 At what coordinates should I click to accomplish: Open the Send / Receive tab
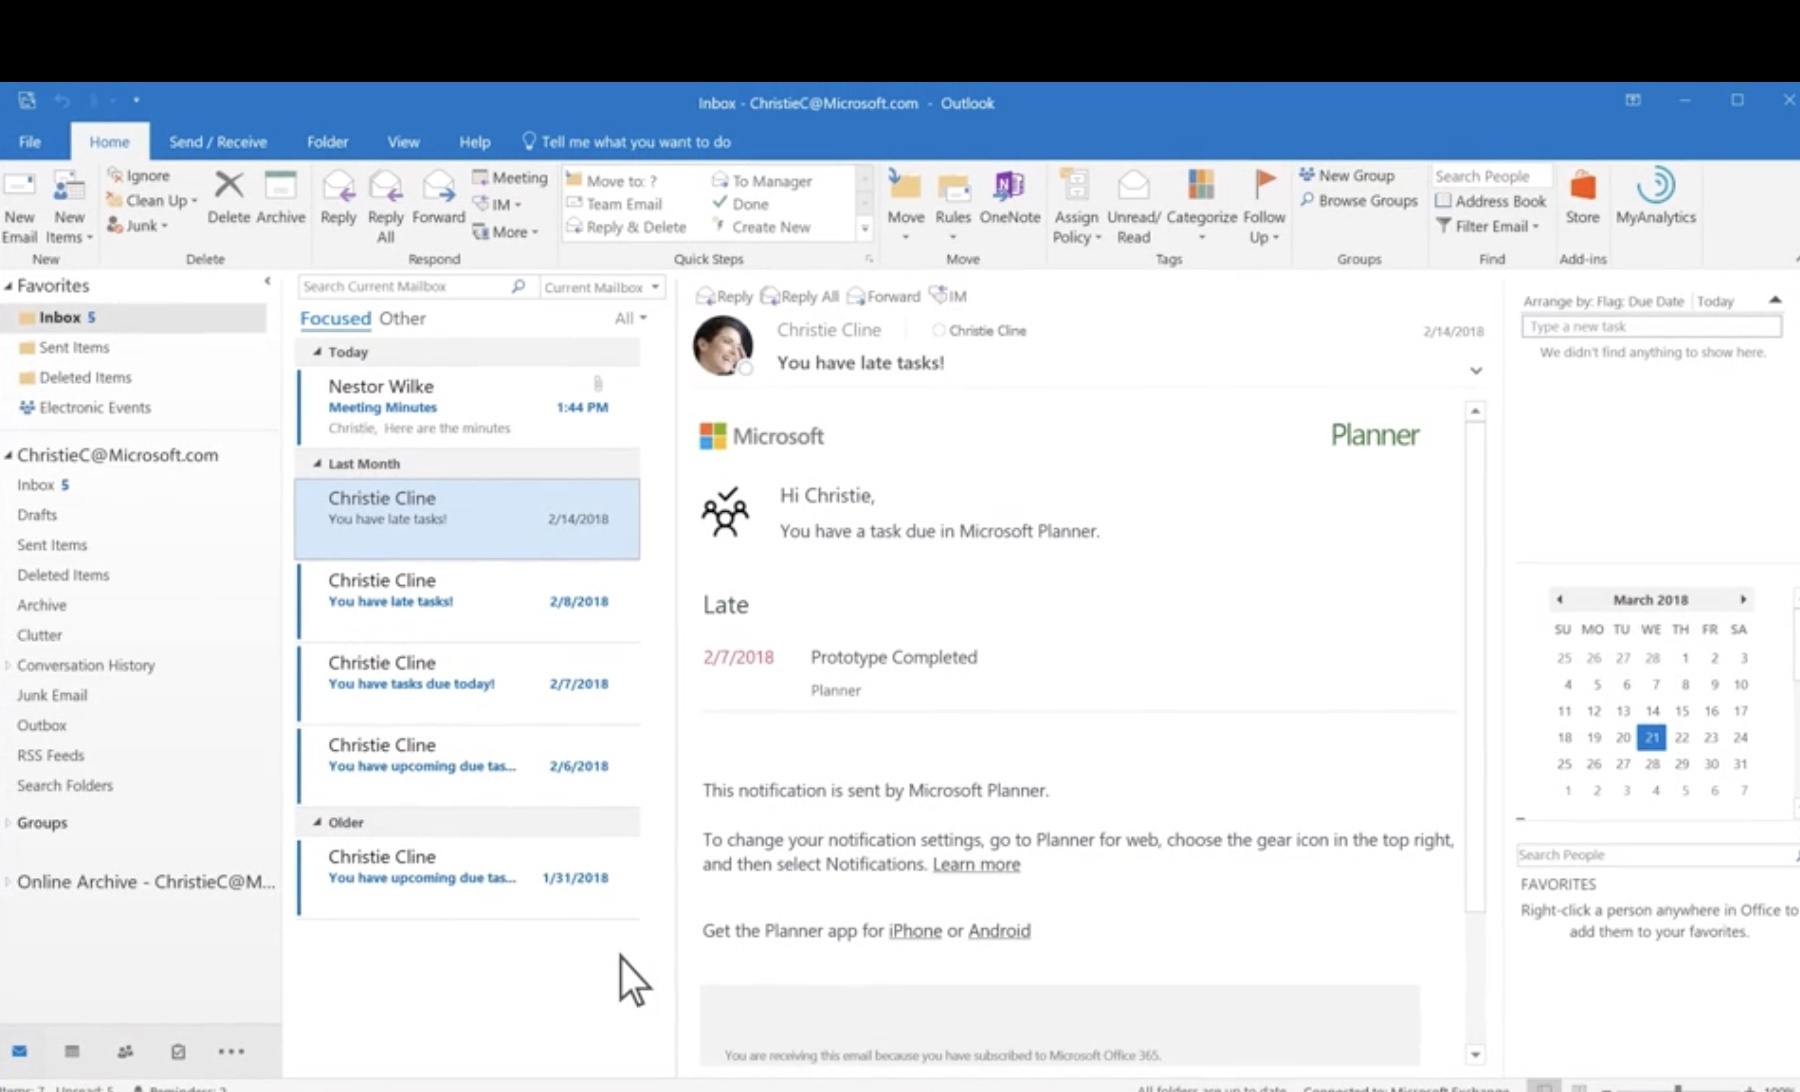tap(217, 141)
